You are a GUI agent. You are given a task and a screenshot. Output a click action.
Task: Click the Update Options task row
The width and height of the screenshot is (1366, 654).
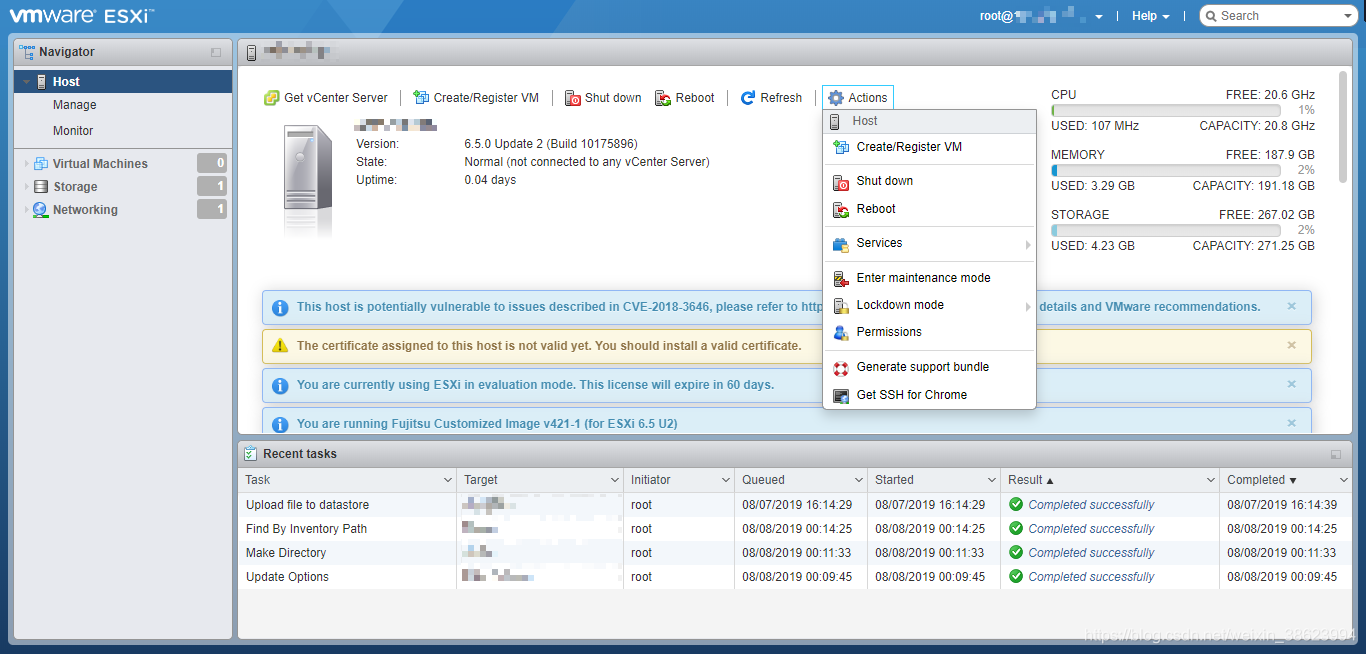(794, 577)
